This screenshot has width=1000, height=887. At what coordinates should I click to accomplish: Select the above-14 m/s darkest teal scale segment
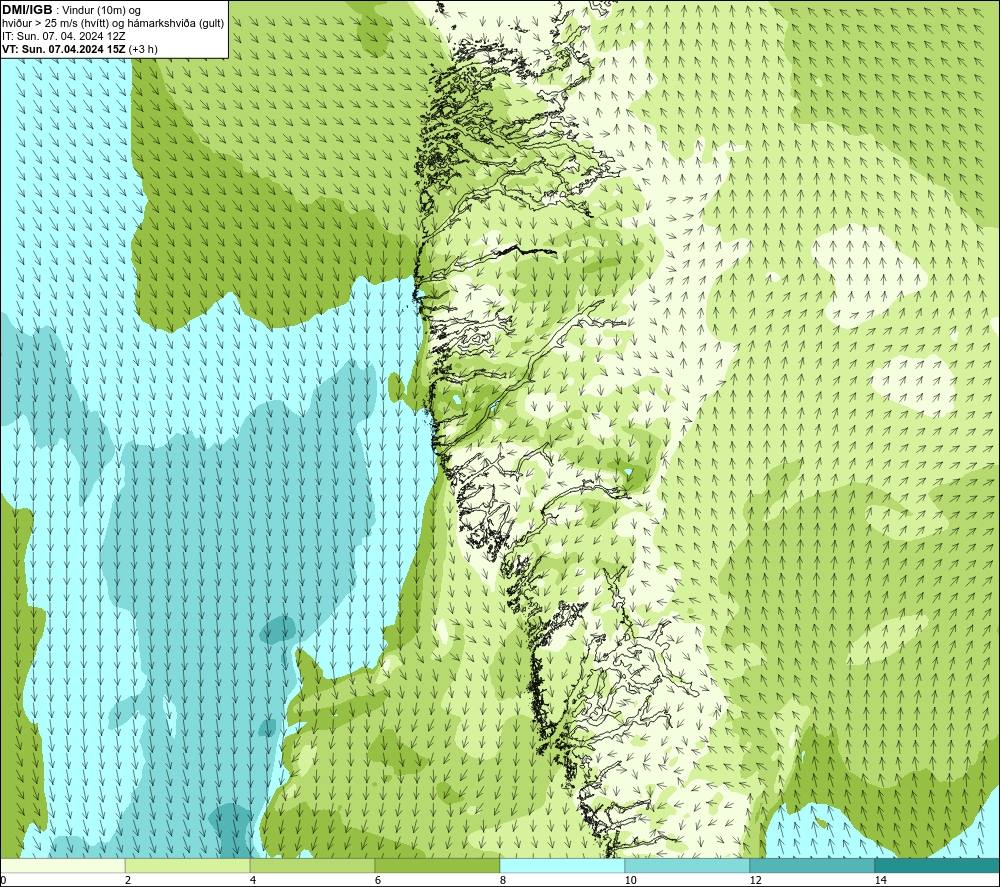pyautogui.click(x=938, y=865)
